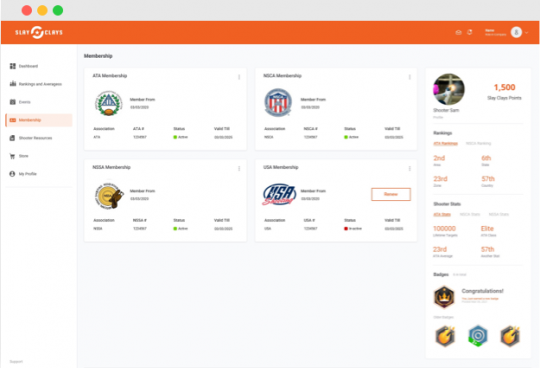Click the Renew button for USA Membership

pyautogui.click(x=391, y=194)
